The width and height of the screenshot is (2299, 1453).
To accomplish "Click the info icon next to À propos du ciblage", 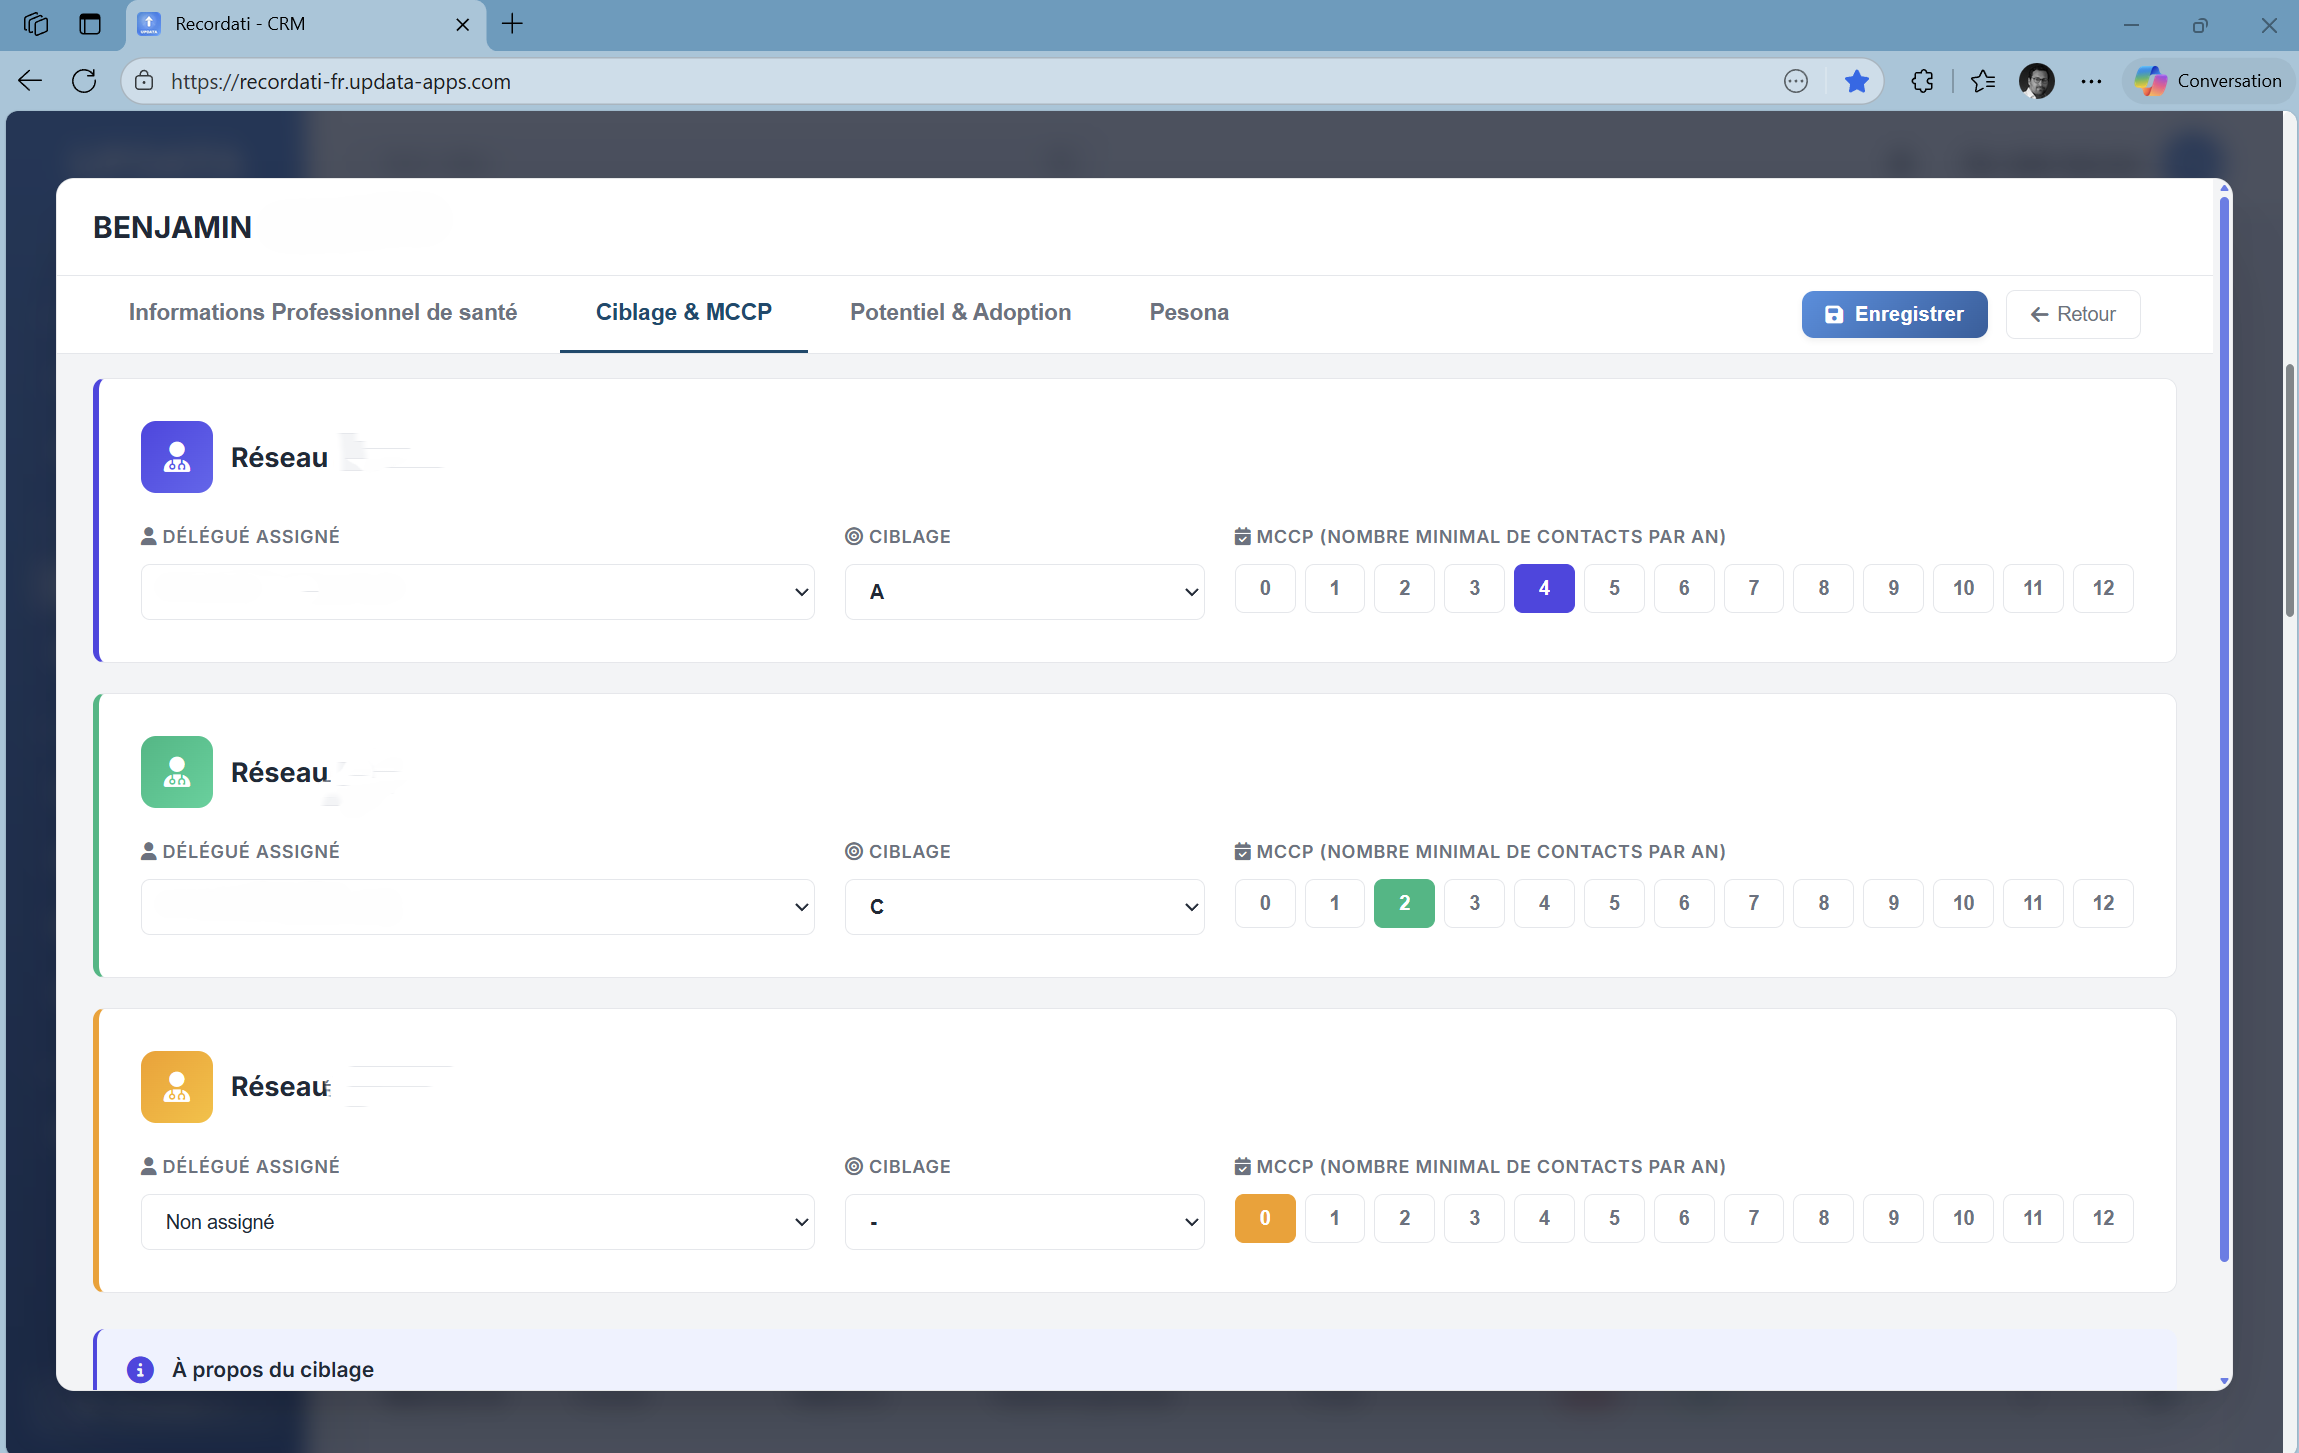I will (x=139, y=1370).
